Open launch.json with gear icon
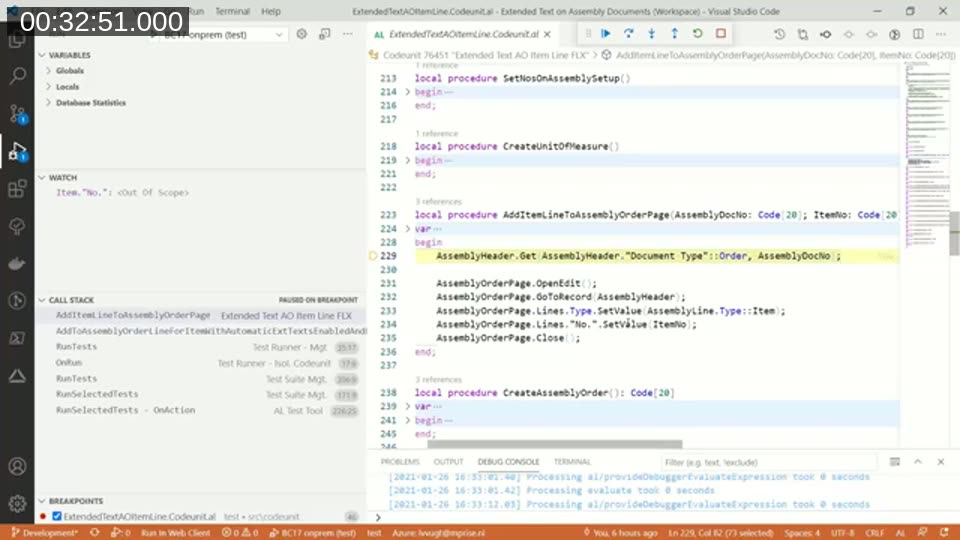 tap(302, 34)
